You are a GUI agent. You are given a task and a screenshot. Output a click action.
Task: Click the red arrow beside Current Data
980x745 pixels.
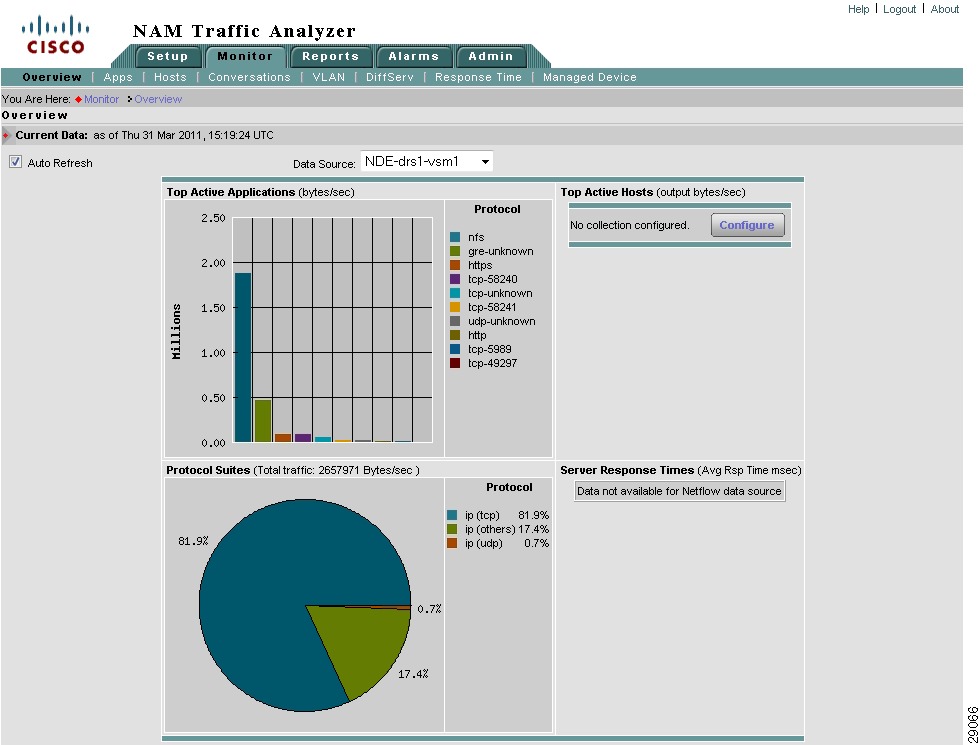(6, 135)
